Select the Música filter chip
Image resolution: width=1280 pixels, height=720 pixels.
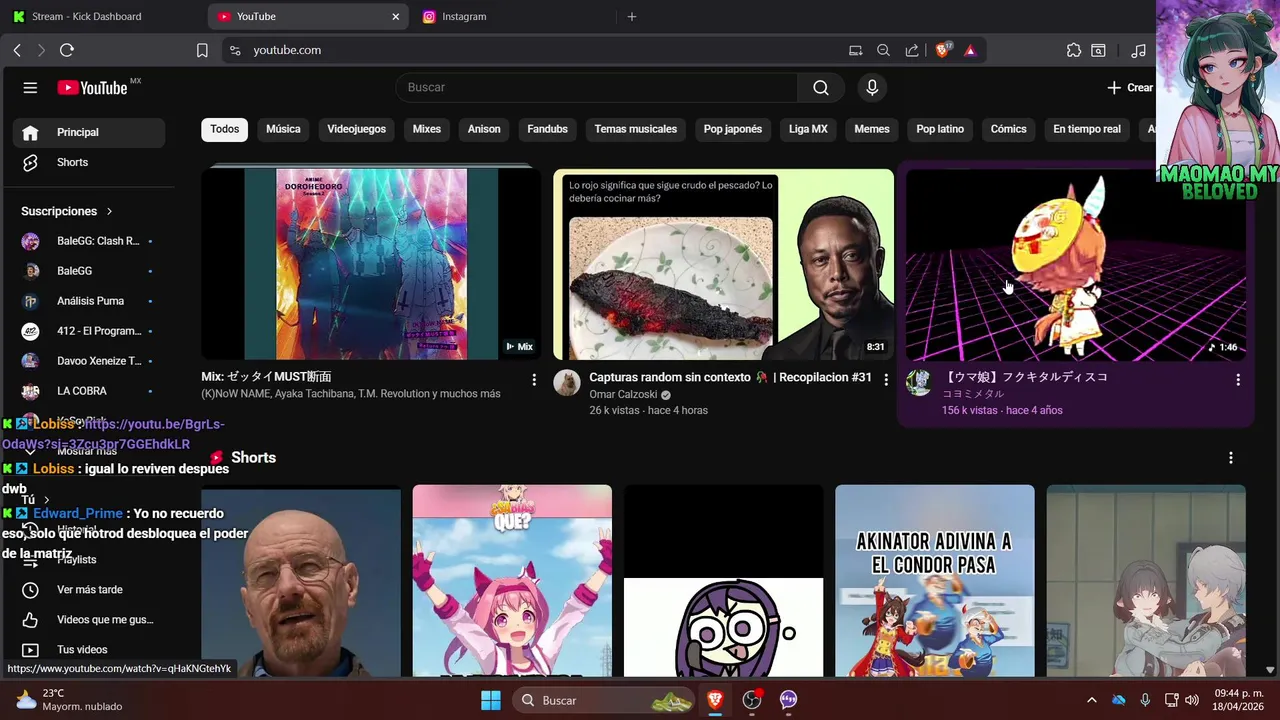(283, 129)
